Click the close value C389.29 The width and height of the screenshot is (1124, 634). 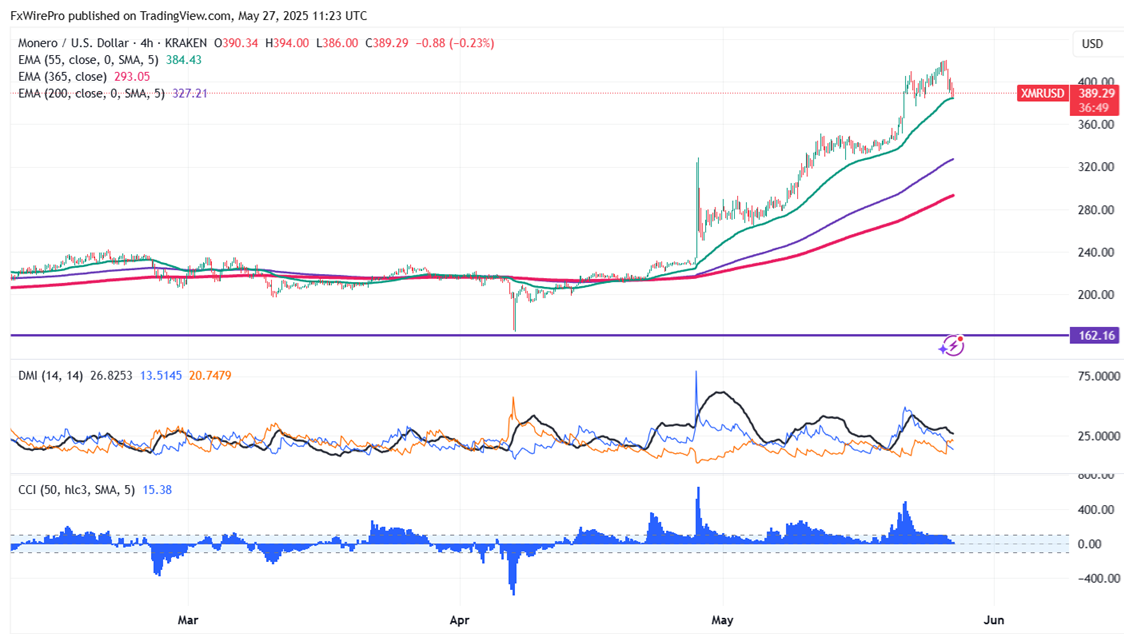click(386, 43)
